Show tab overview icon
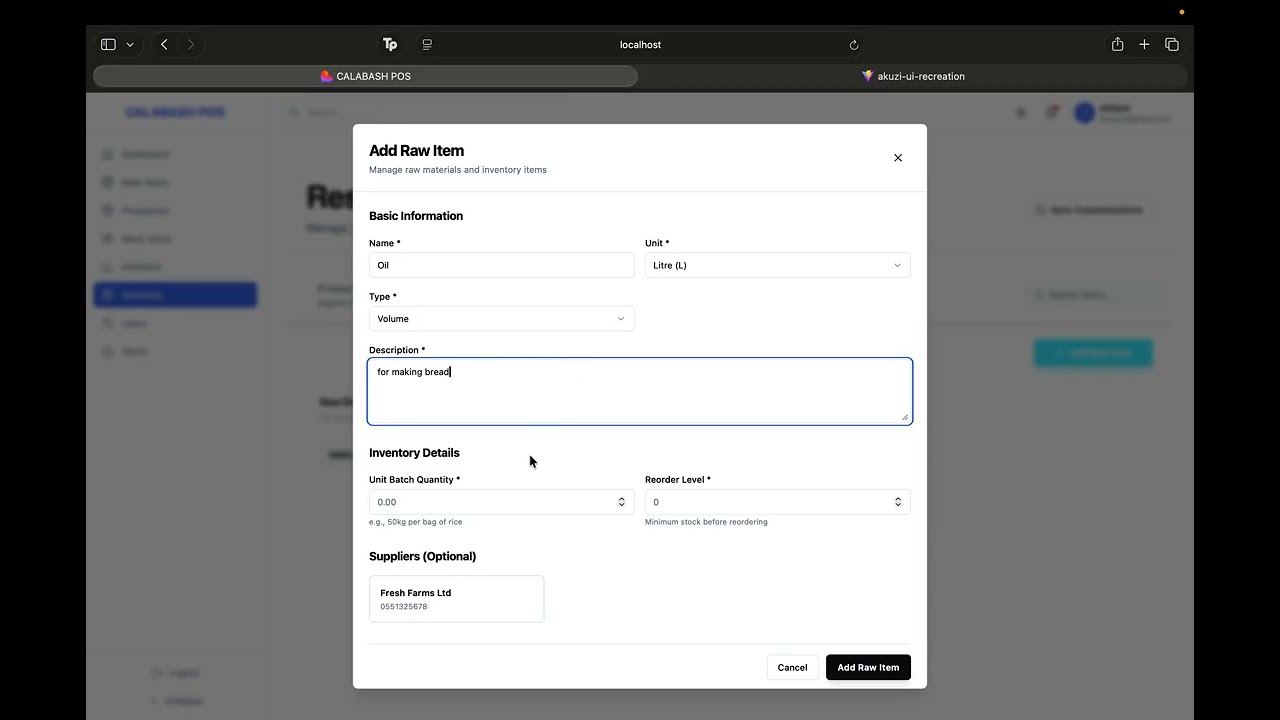Image resolution: width=1280 pixels, height=720 pixels. click(1172, 44)
